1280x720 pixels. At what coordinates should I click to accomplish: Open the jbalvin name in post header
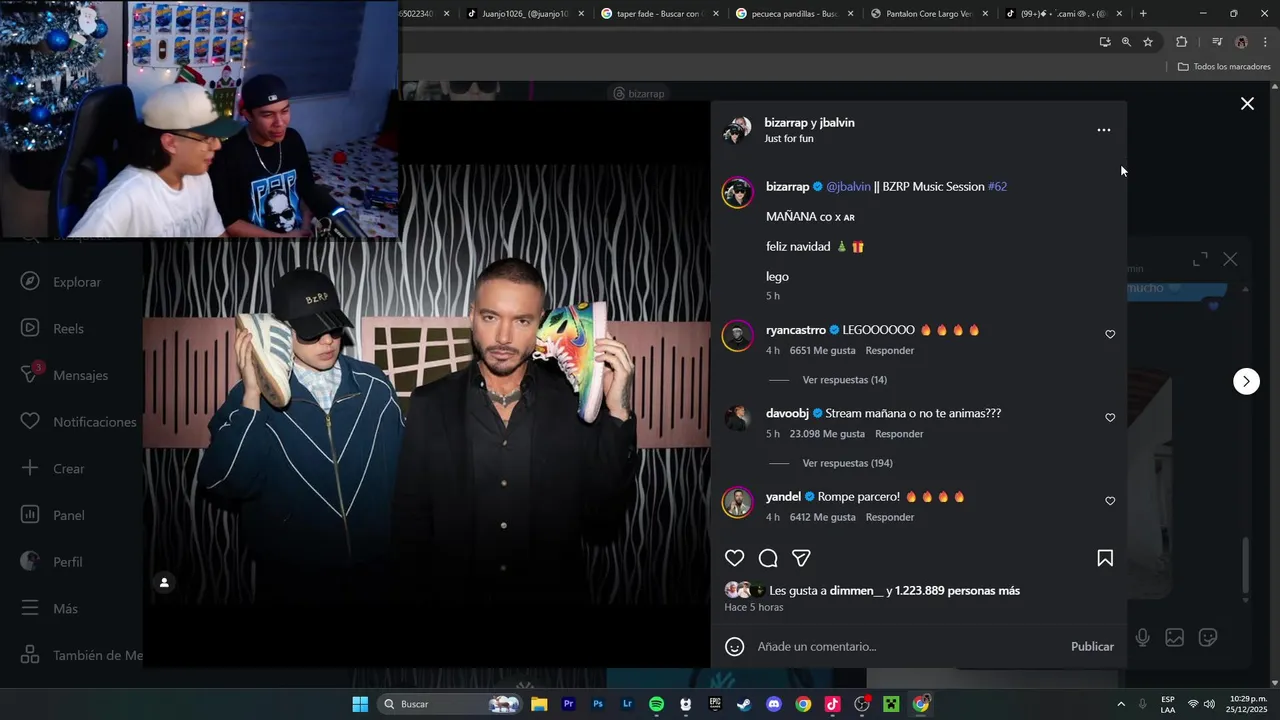coord(837,123)
